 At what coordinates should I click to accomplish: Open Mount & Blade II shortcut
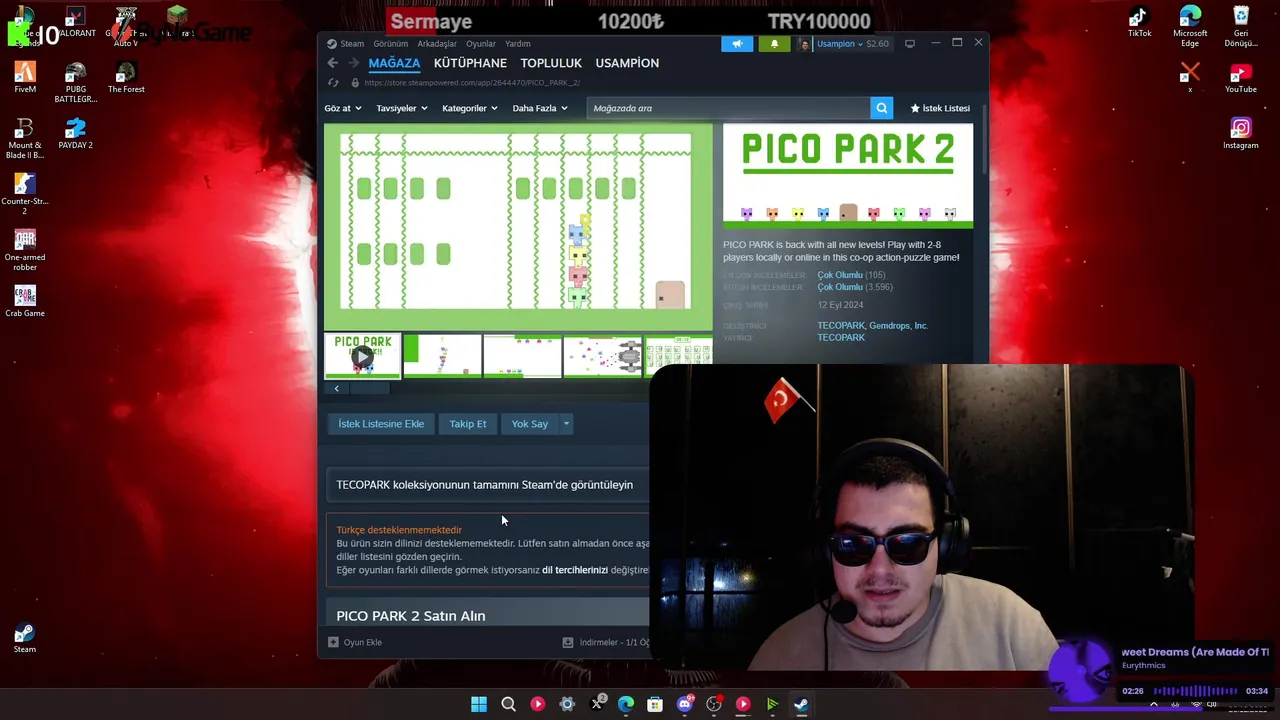[25, 138]
